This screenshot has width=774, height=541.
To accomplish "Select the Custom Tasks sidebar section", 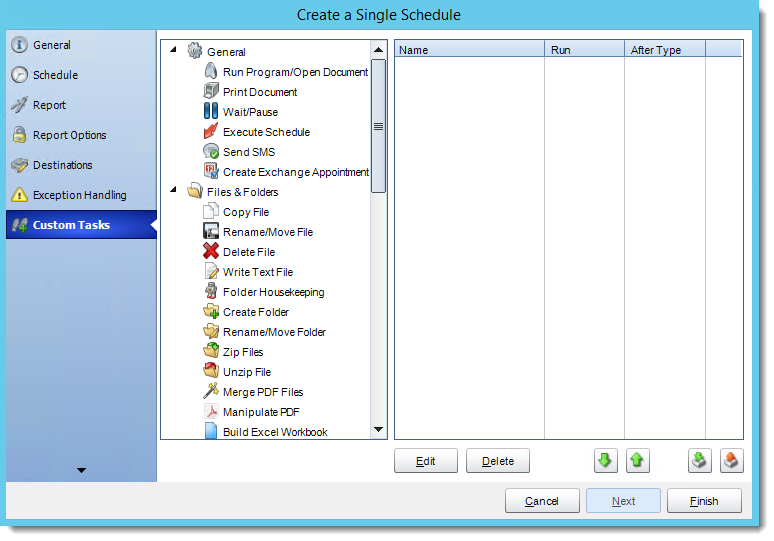I will pyautogui.click(x=81, y=225).
